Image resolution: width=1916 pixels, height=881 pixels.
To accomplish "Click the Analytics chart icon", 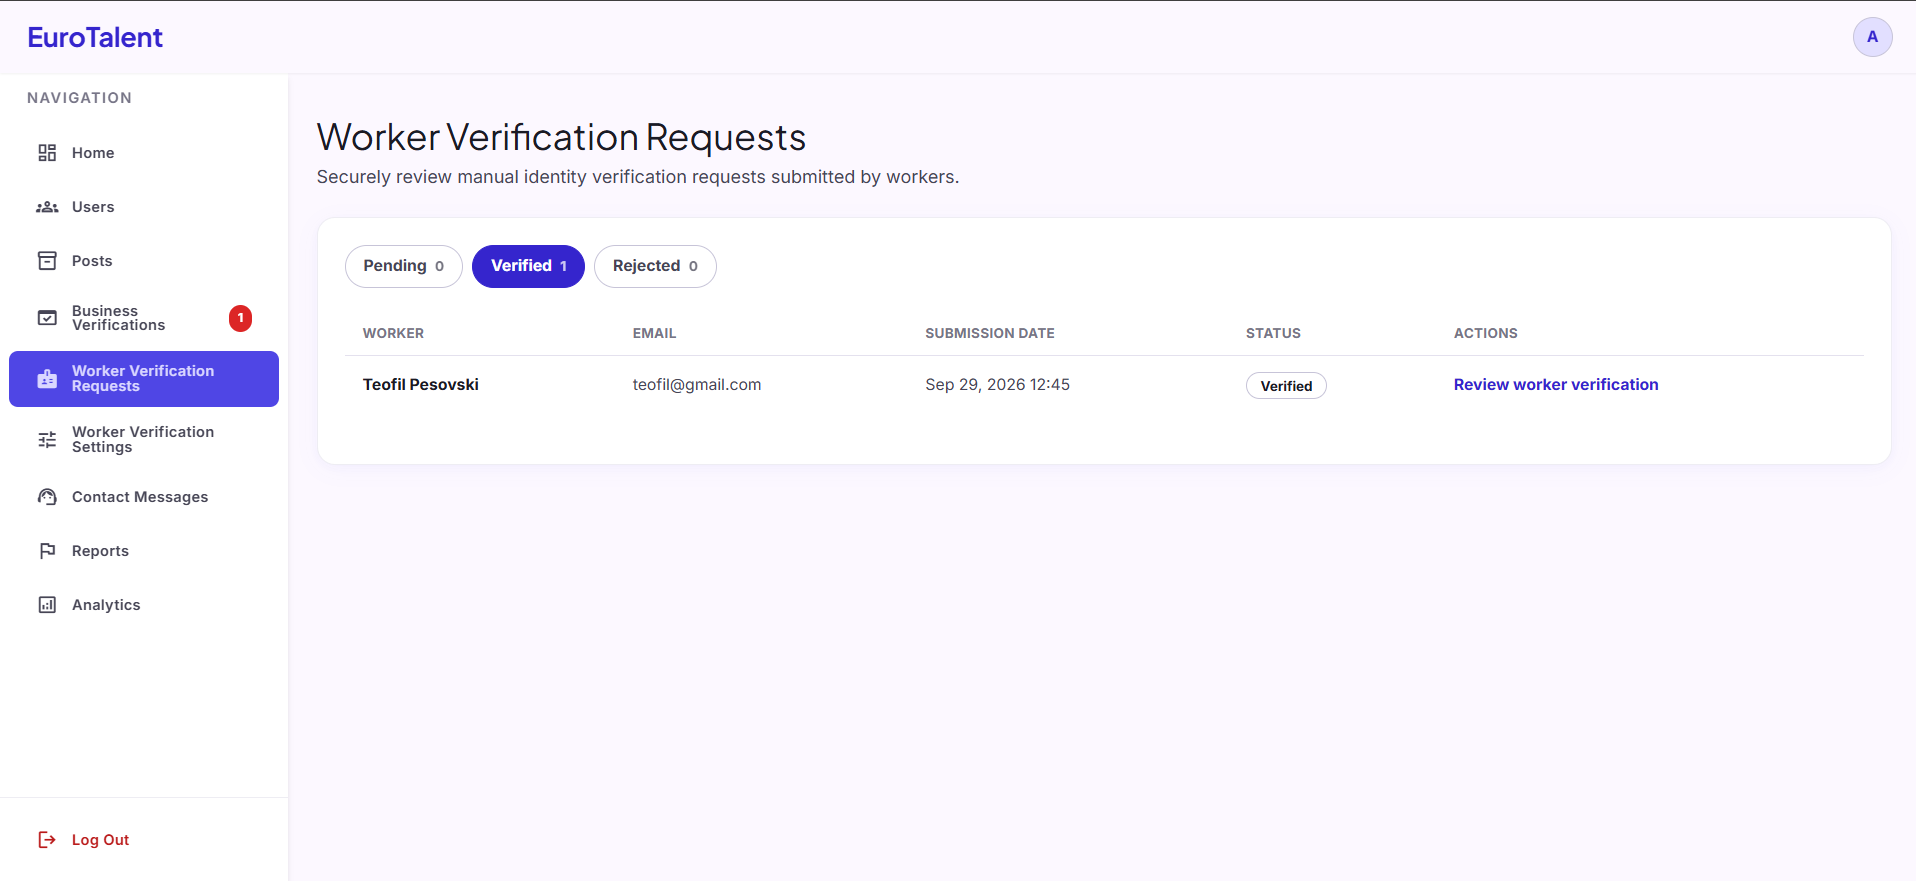I will 47,605.
